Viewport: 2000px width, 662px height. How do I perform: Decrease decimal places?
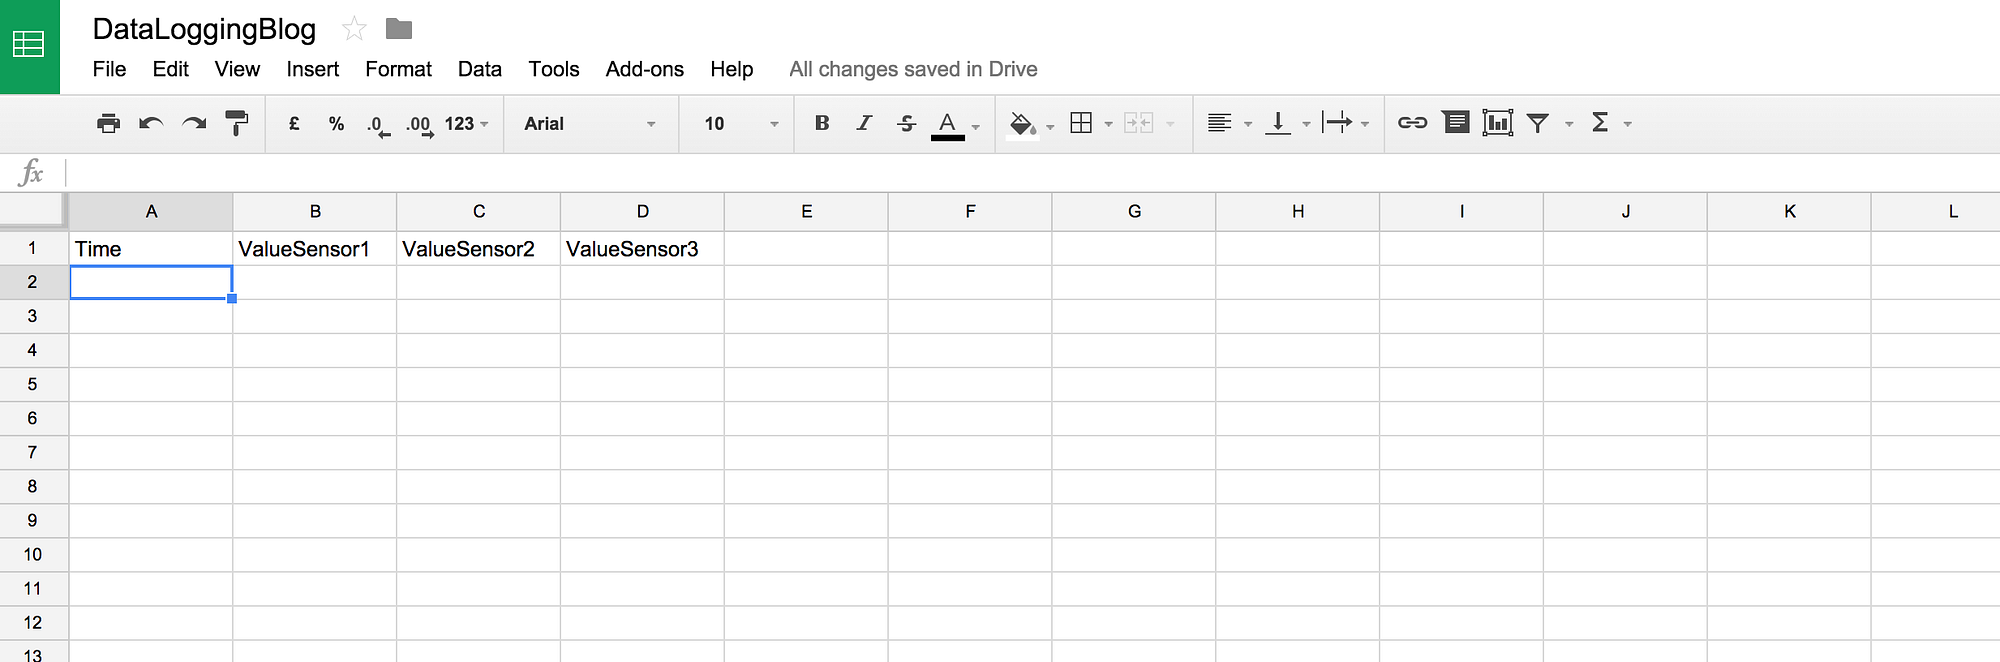[378, 125]
